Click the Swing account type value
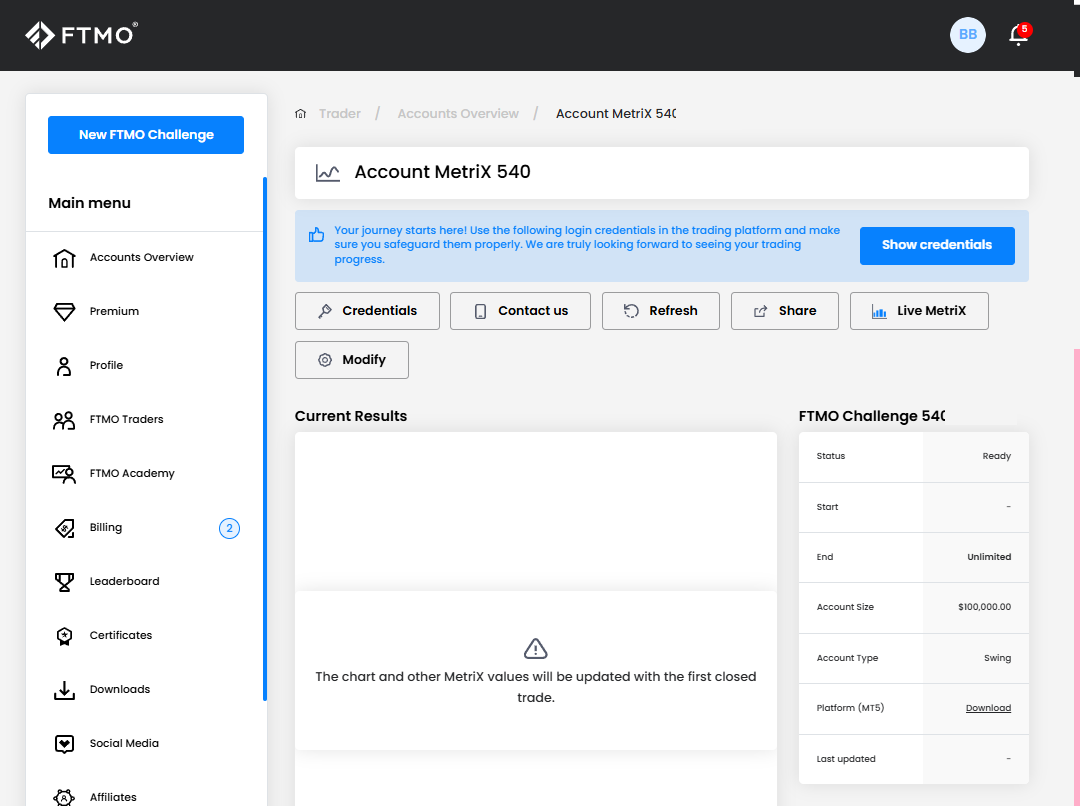The width and height of the screenshot is (1080, 806). point(997,658)
